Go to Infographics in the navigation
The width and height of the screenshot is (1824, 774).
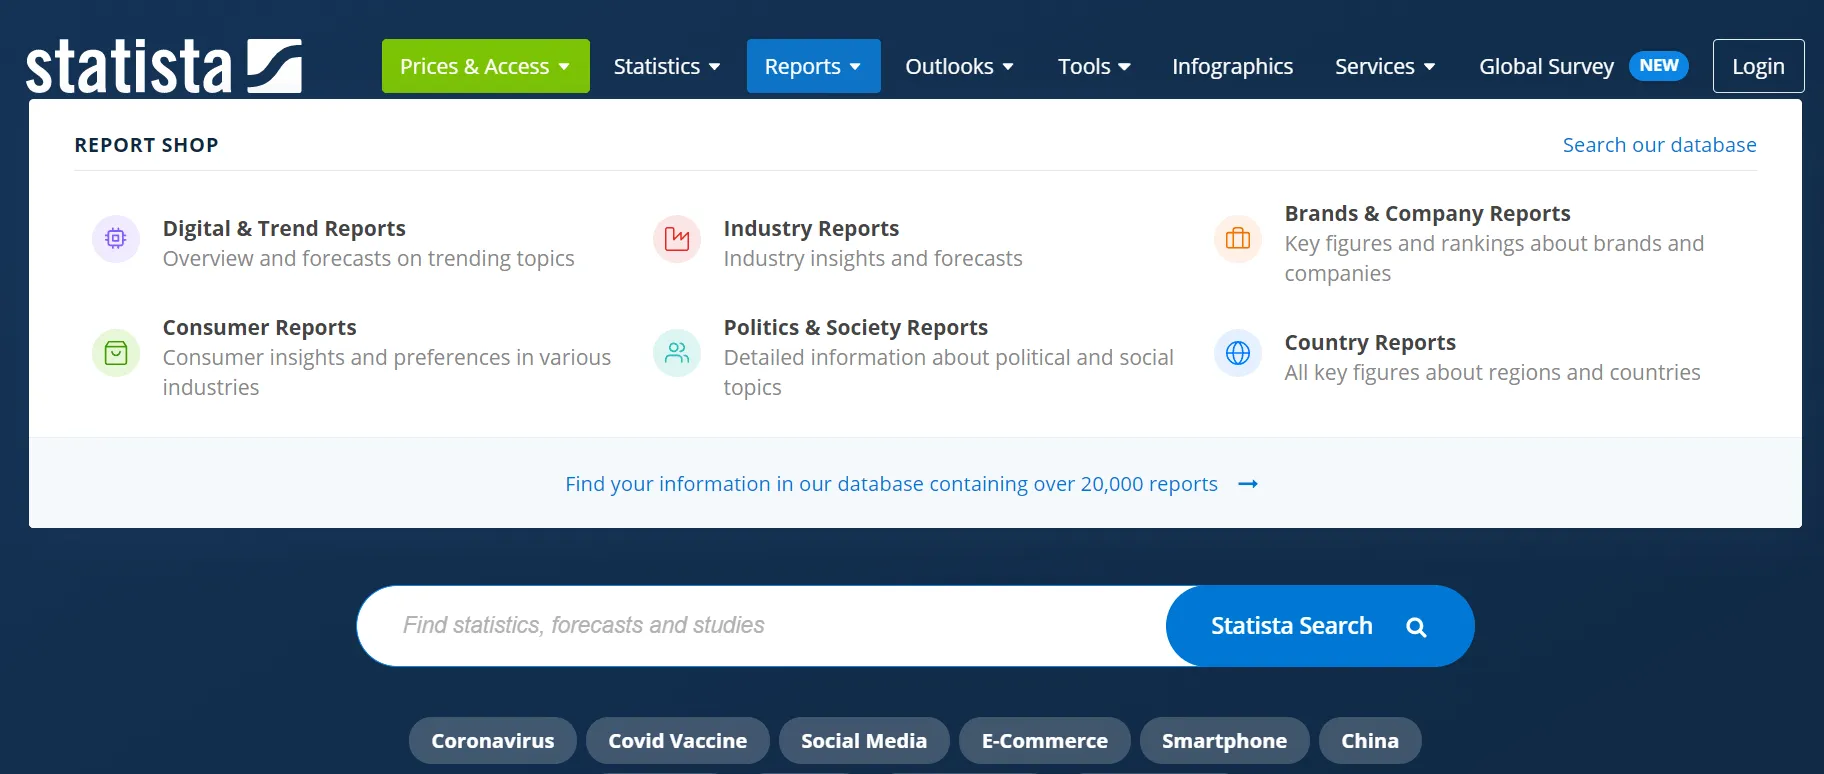point(1232,66)
